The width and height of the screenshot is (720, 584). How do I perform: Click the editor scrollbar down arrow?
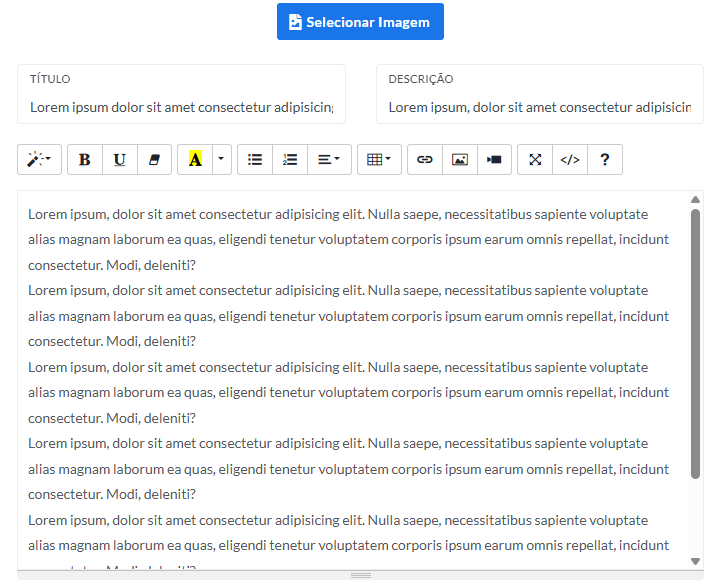(695, 562)
